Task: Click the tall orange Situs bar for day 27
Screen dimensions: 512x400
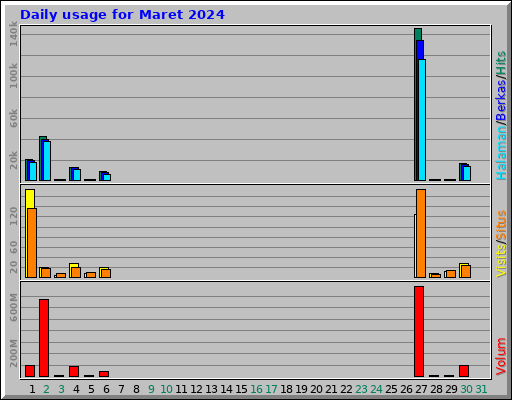Action: click(421, 233)
